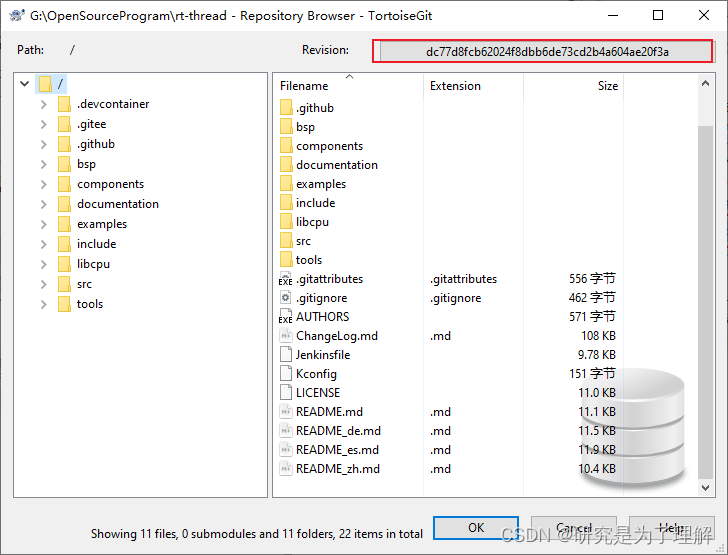The height and width of the screenshot is (555, 728).
Task: Expand the include tree node
Action: tap(44, 244)
